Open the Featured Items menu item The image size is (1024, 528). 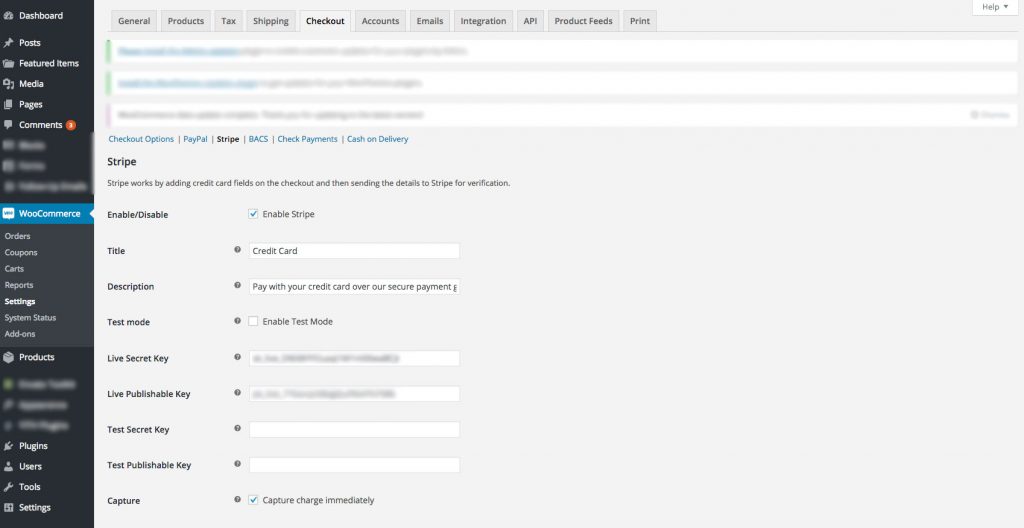[x=49, y=63]
